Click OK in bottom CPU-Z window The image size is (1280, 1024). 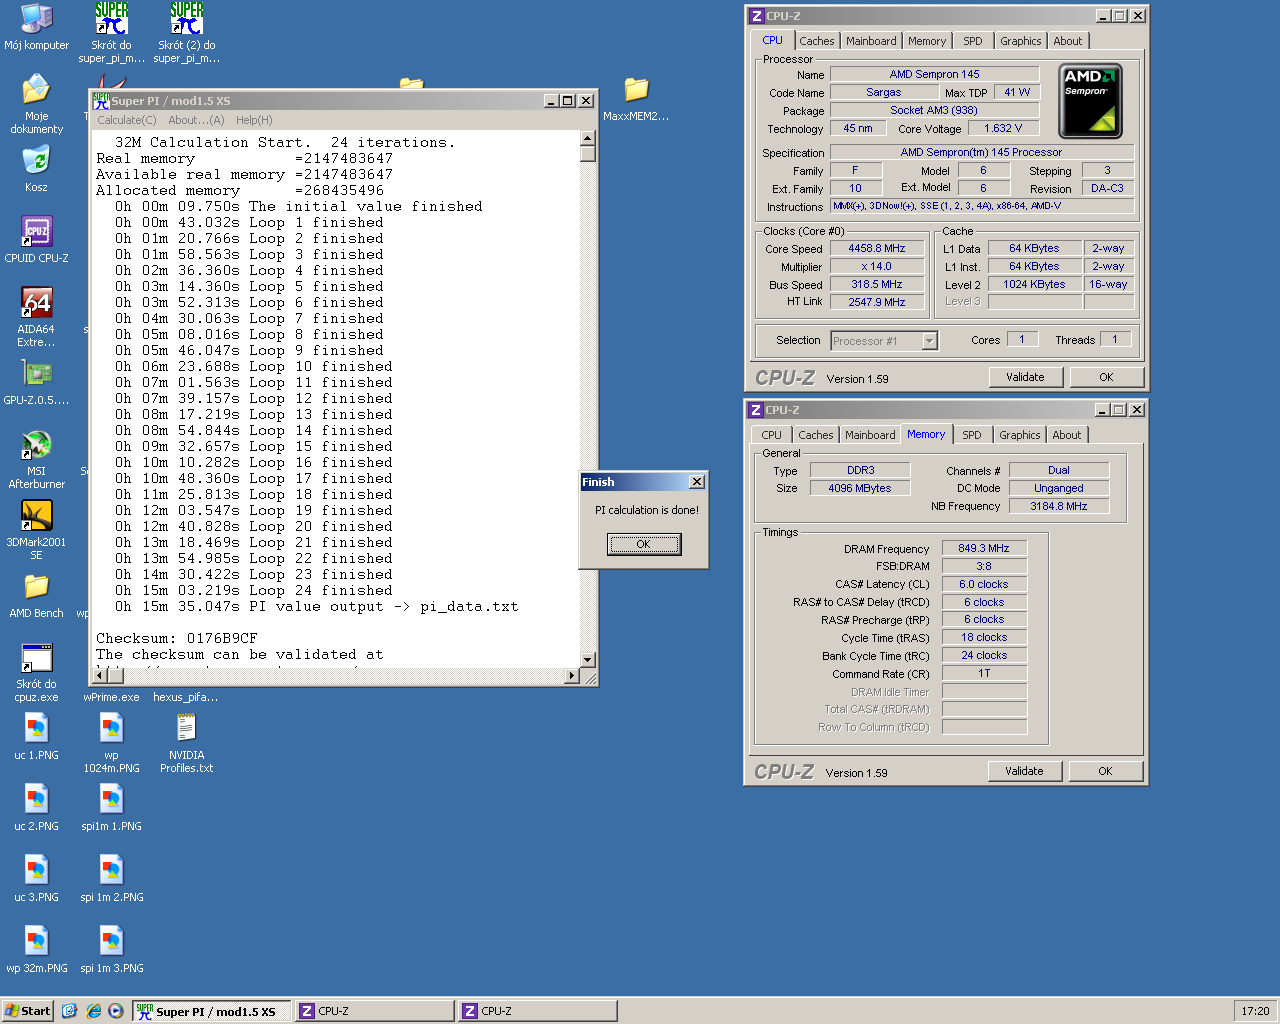(1105, 771)
